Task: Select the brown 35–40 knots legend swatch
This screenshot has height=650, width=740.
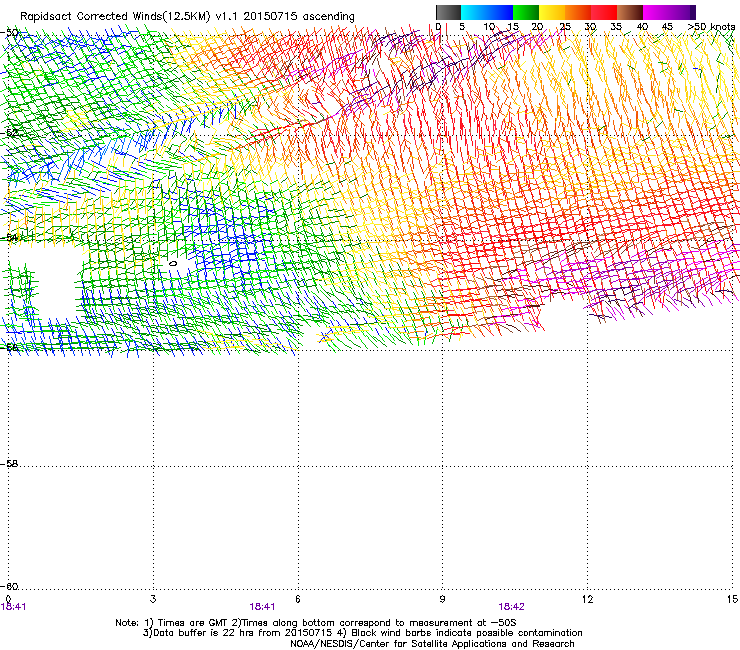Action: (x=630, y=12)
